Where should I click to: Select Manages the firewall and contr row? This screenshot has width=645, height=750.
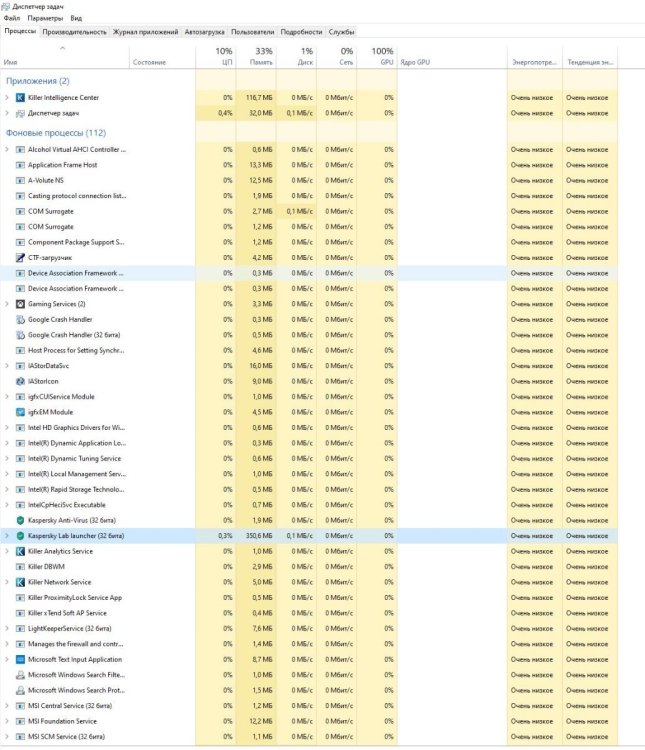pyautogui.click(x=309, y=644)
